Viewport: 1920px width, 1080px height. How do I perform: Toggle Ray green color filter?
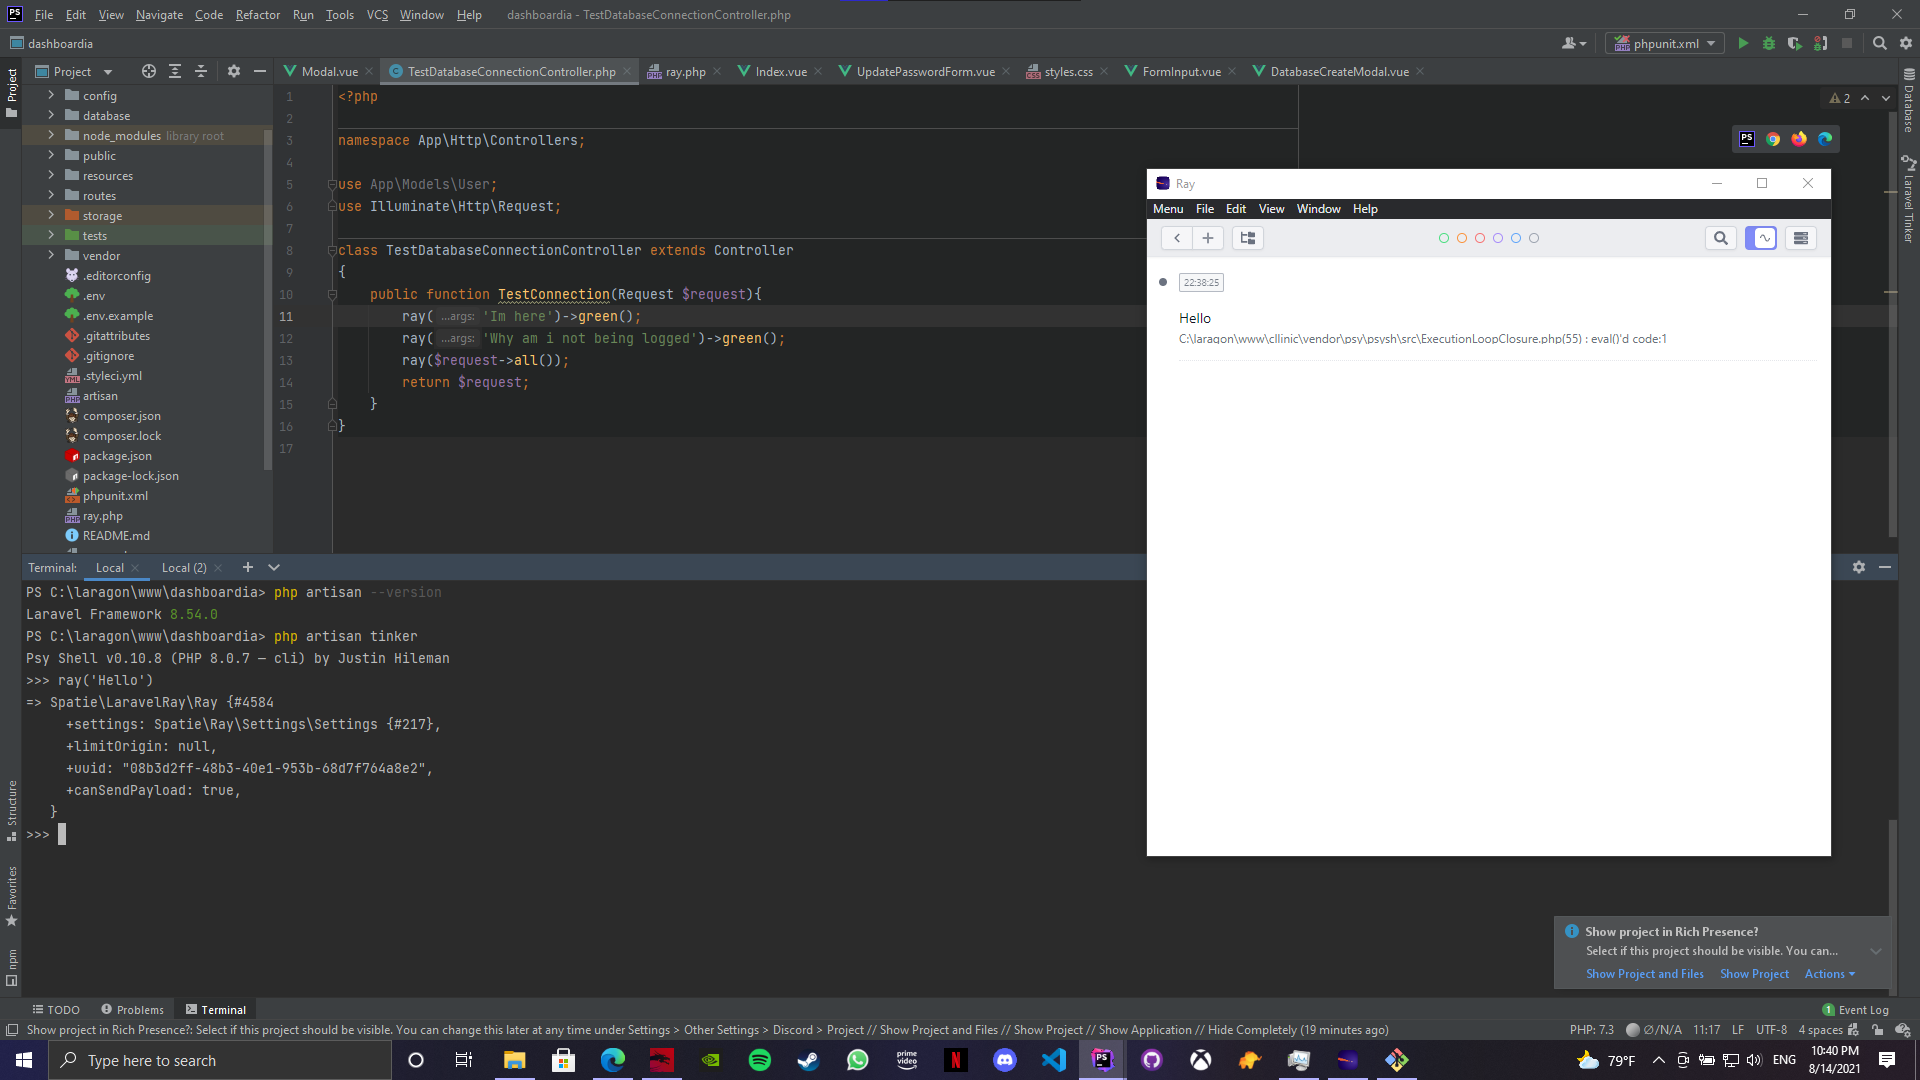click(1444, 238)
